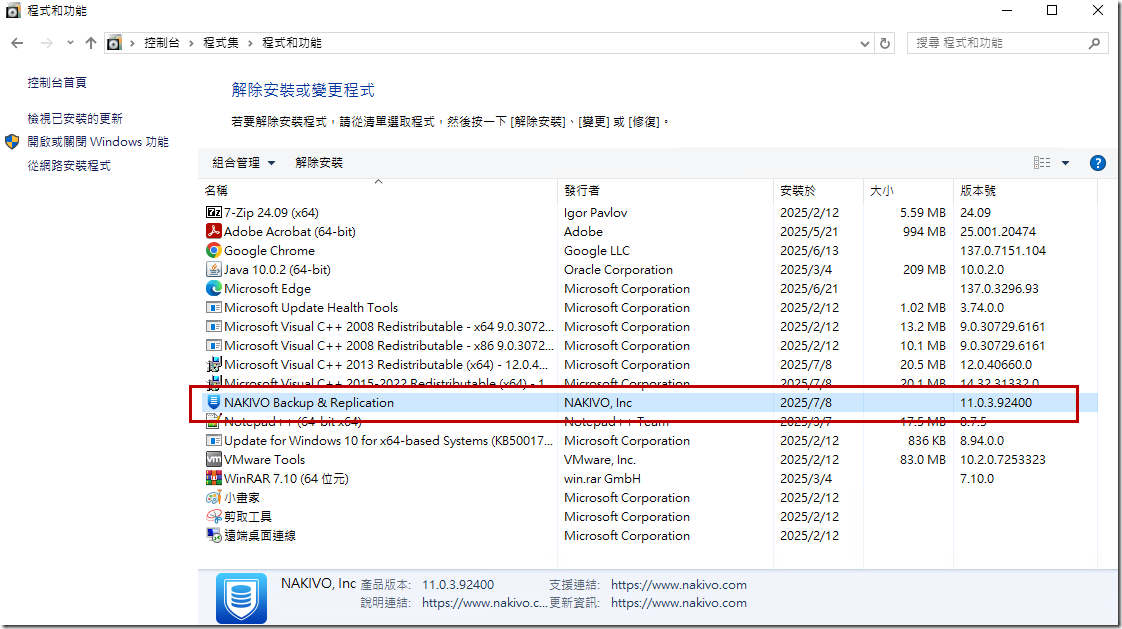The image size is (1122, 629).
Task: Open the recent locations dropdown chevron
Action: coord(70,43)
